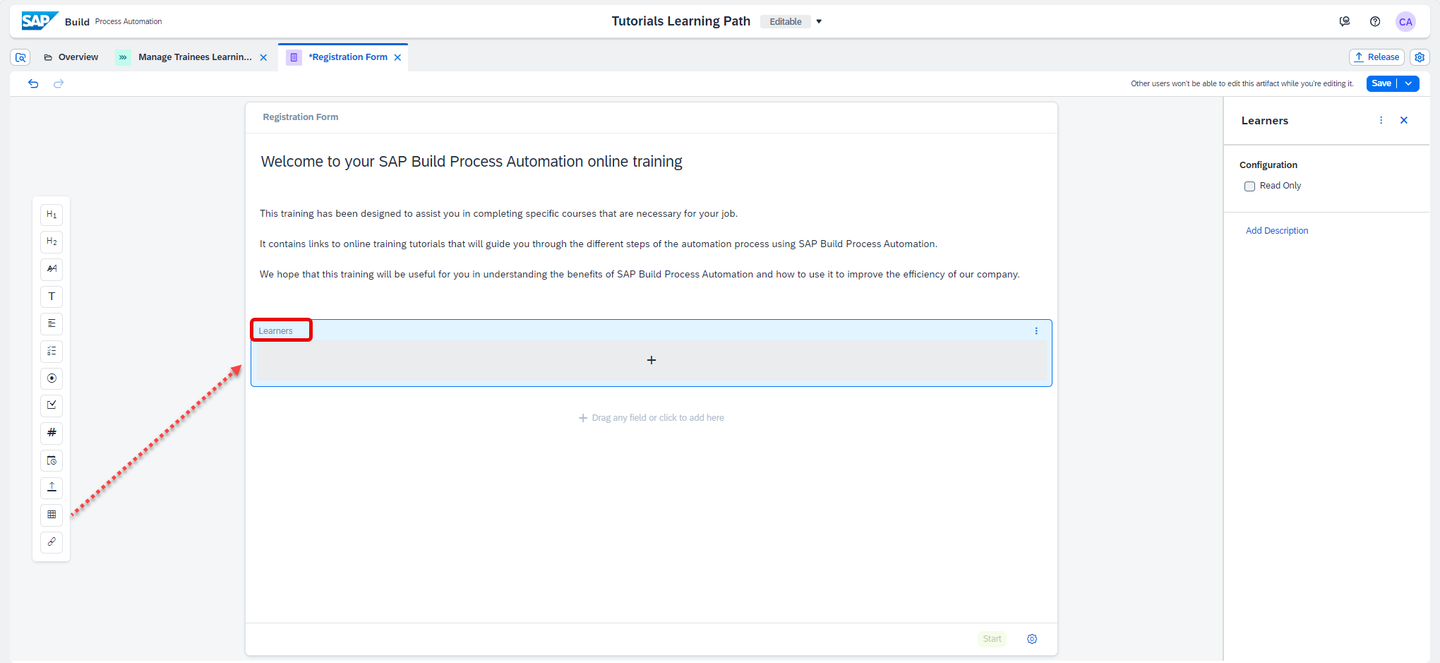
Task: Add a File Upload field
Action: coord(51,487)
